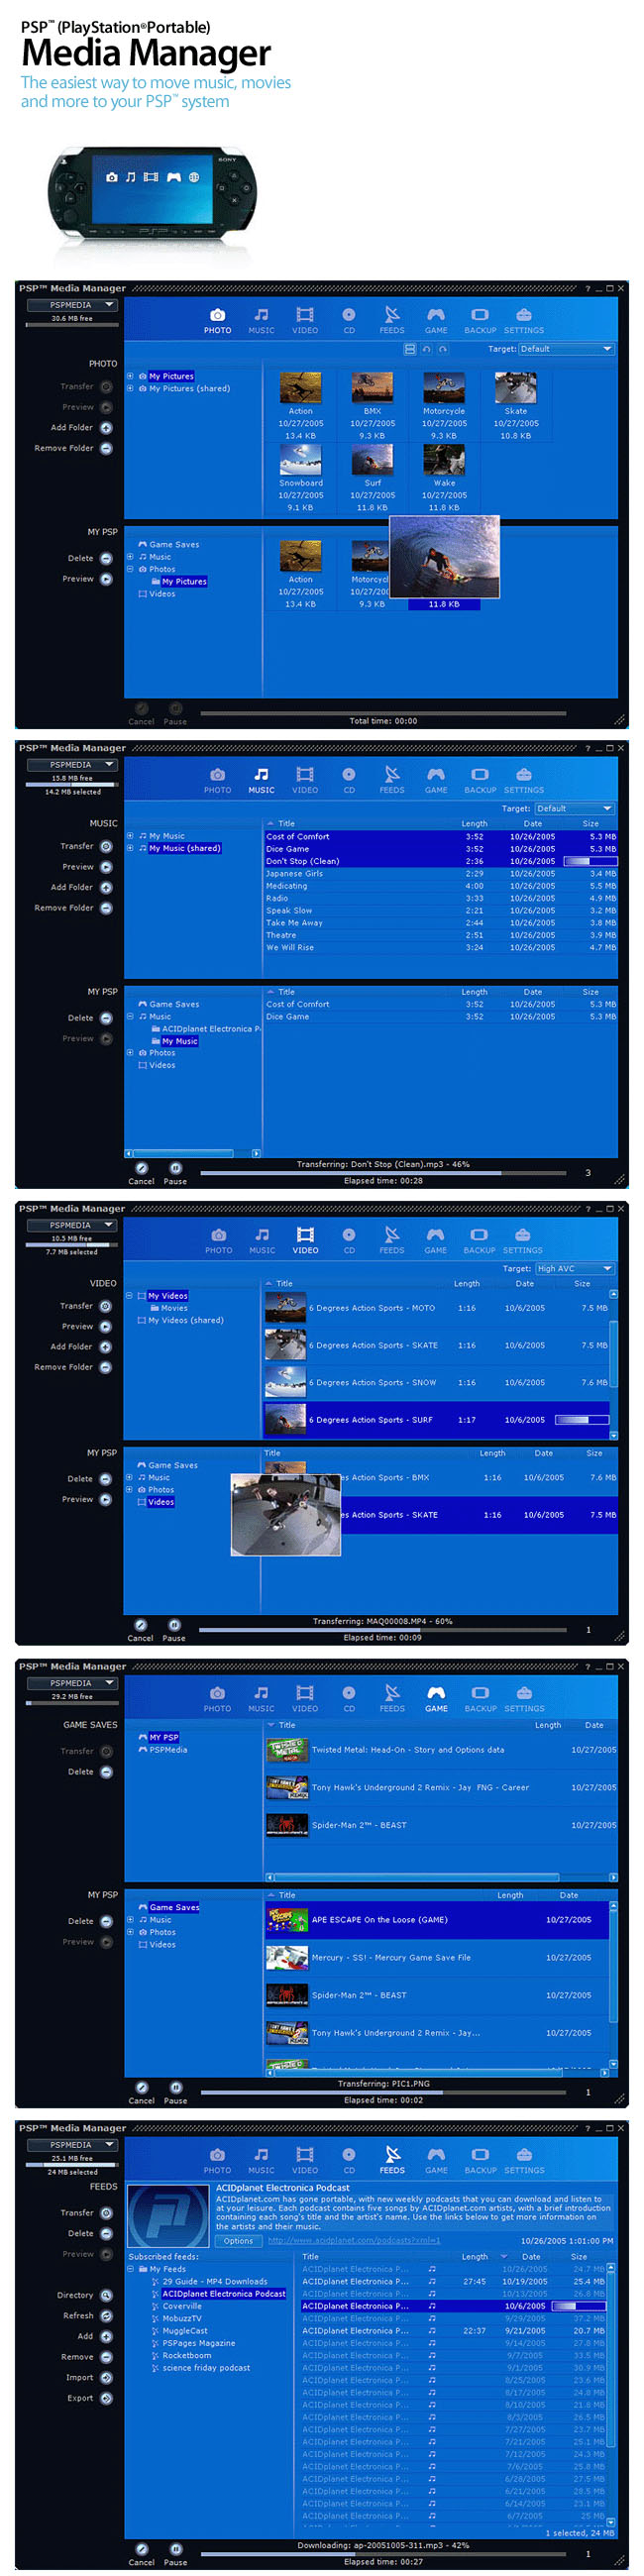Click the VIDEO filmstrip icon in the Music window
The image size is (644, 2576).
coord(305,774)
